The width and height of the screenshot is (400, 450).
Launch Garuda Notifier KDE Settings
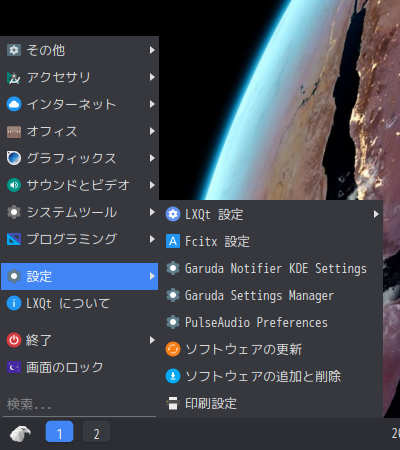[271, 268]
